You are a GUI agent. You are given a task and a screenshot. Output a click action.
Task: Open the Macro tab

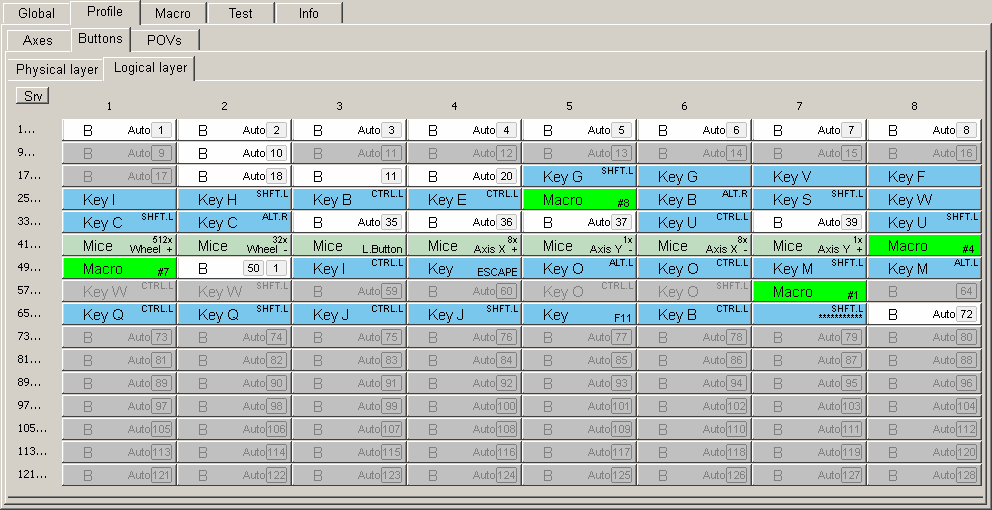point(172,13)
